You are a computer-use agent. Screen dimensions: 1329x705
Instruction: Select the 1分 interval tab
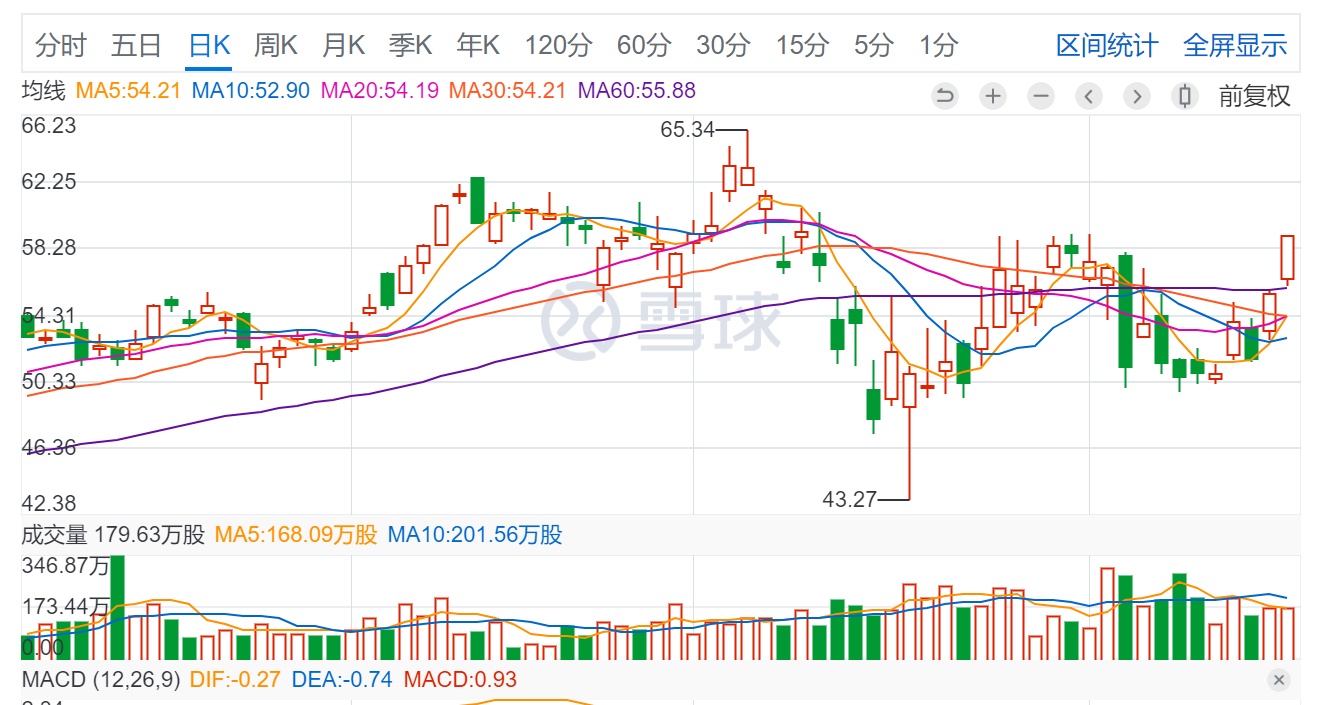[939, 45]
